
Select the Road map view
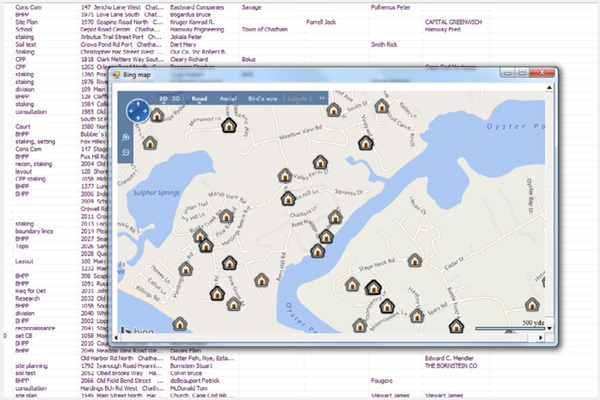tap(199, 98)
